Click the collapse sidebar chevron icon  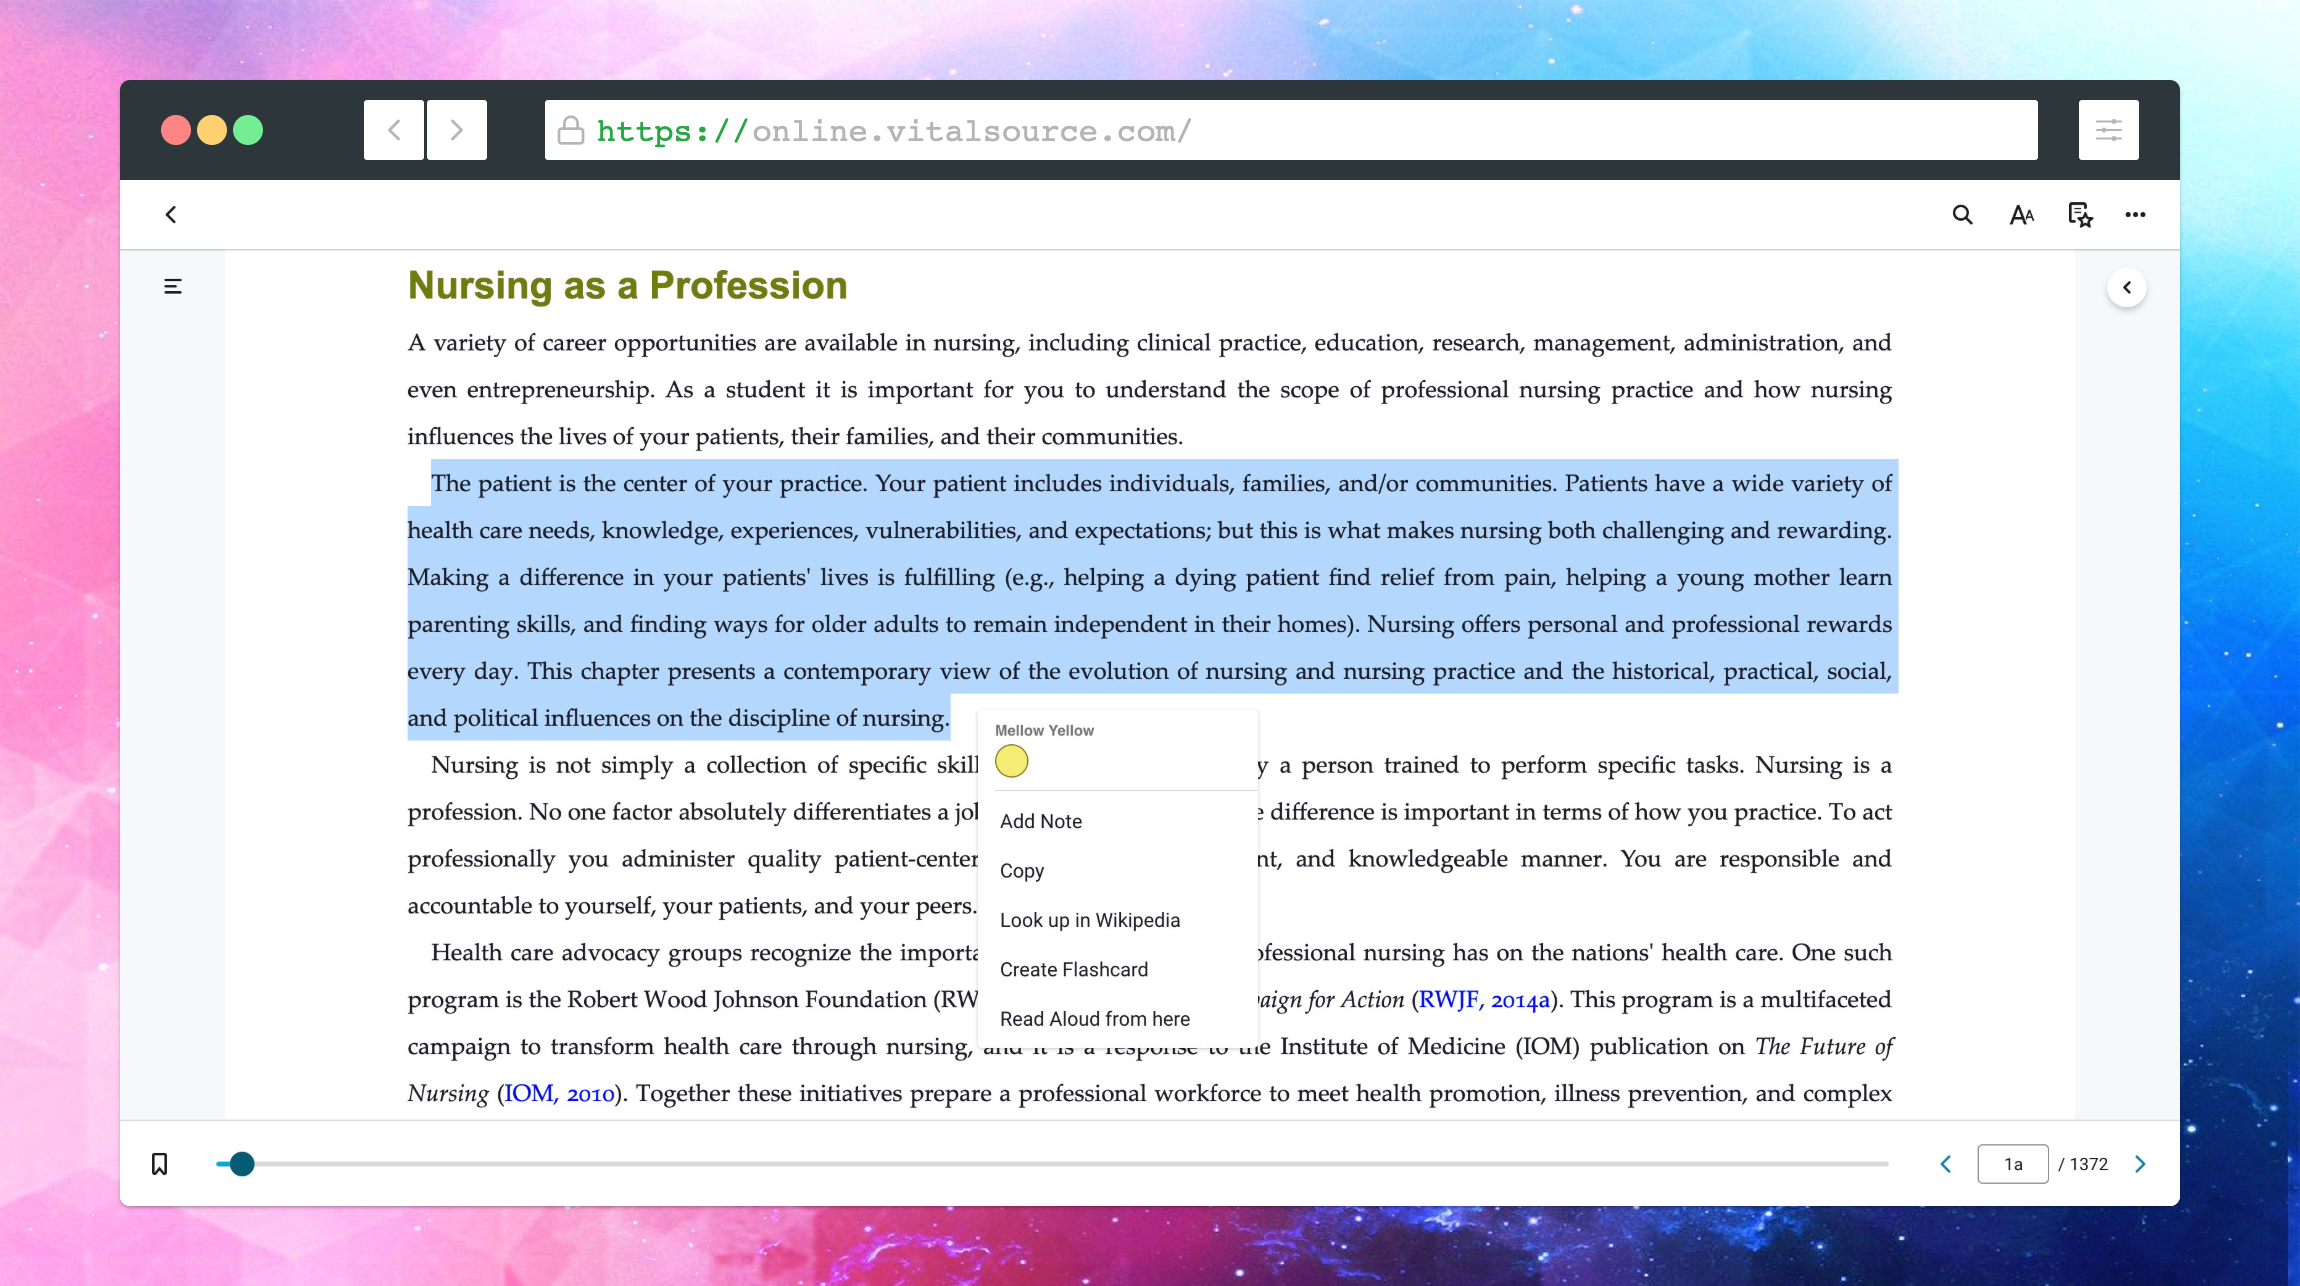[x=2129, y=288]
